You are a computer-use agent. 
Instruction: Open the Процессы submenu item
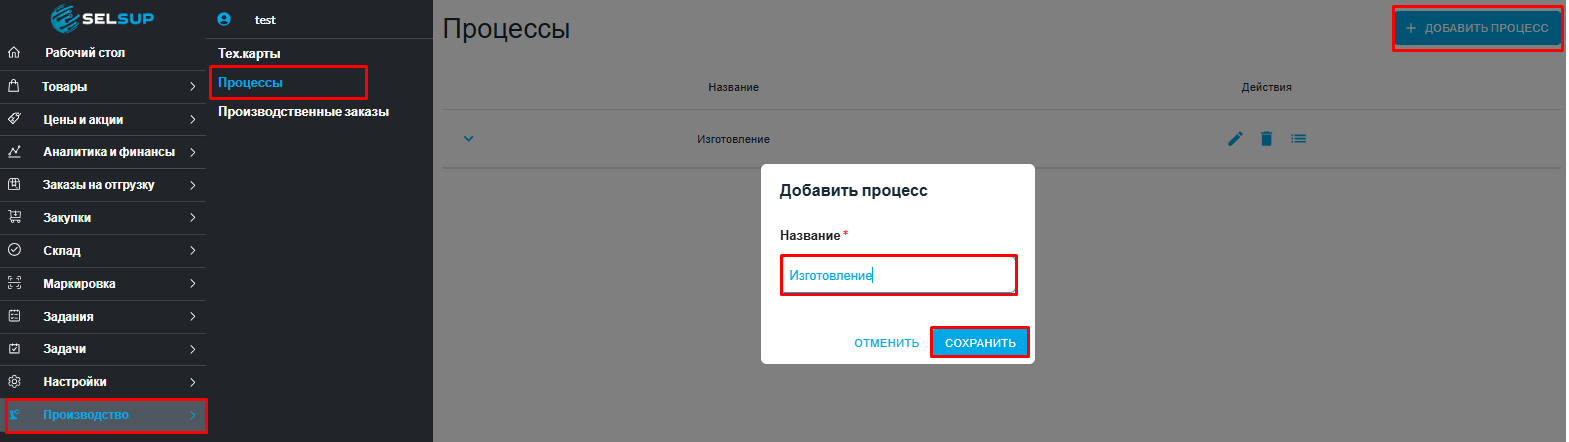tap(251, 83)
